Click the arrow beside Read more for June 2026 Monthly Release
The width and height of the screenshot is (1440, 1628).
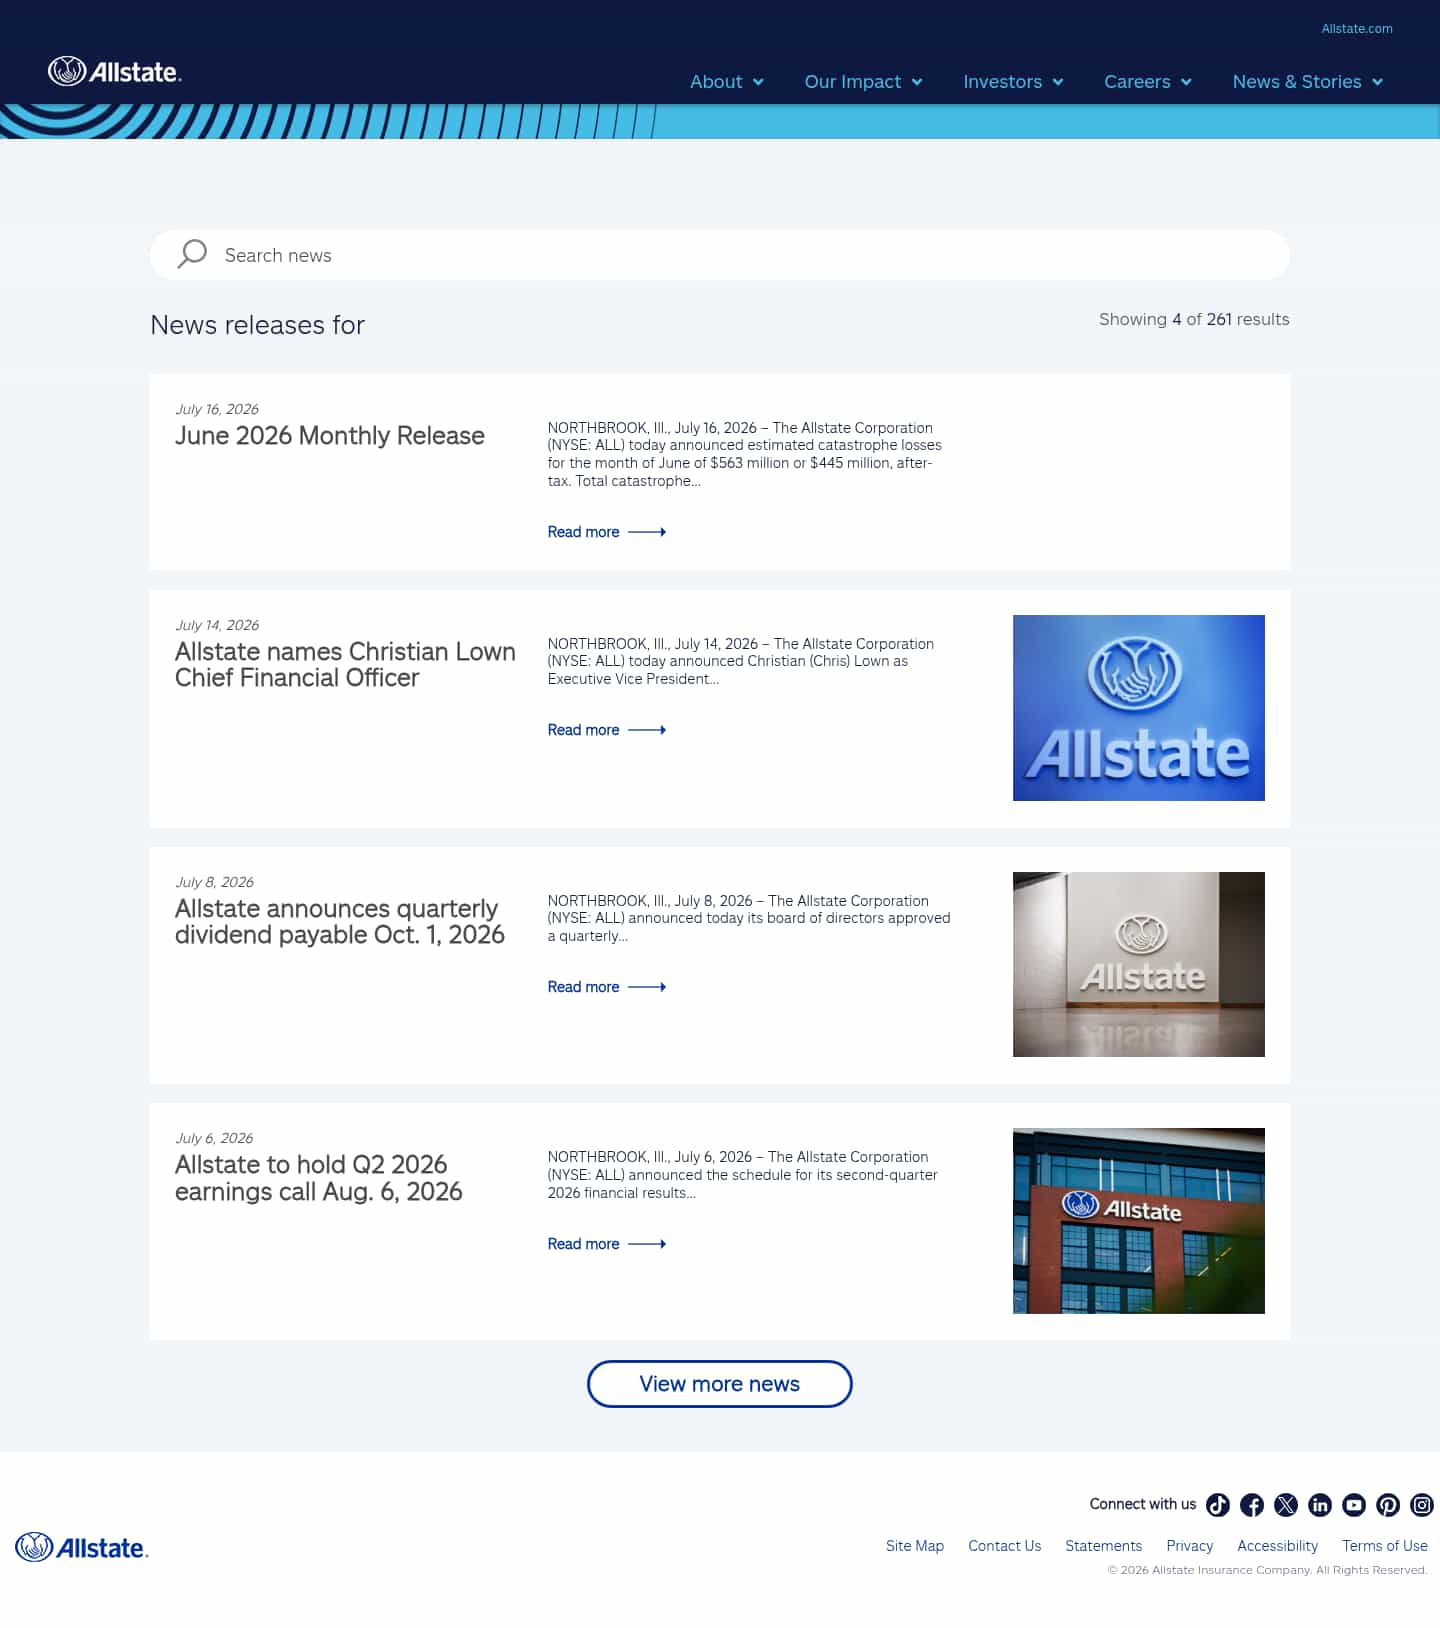pos(647,532)
